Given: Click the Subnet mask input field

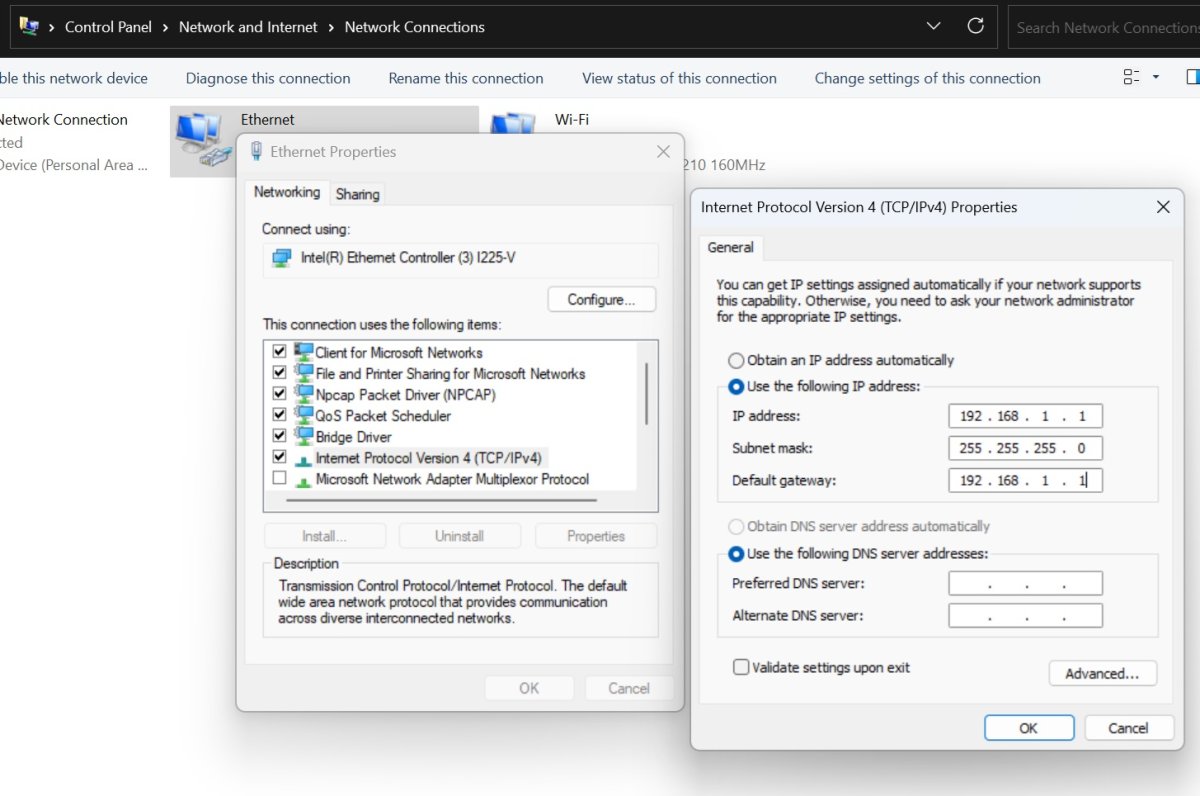Looking at the screenshot, I should coord(1025,448).
